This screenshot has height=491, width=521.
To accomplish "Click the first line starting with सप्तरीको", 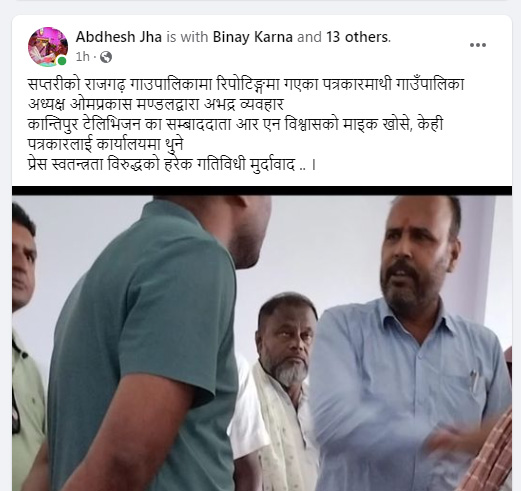I will [x=246, y=84].
